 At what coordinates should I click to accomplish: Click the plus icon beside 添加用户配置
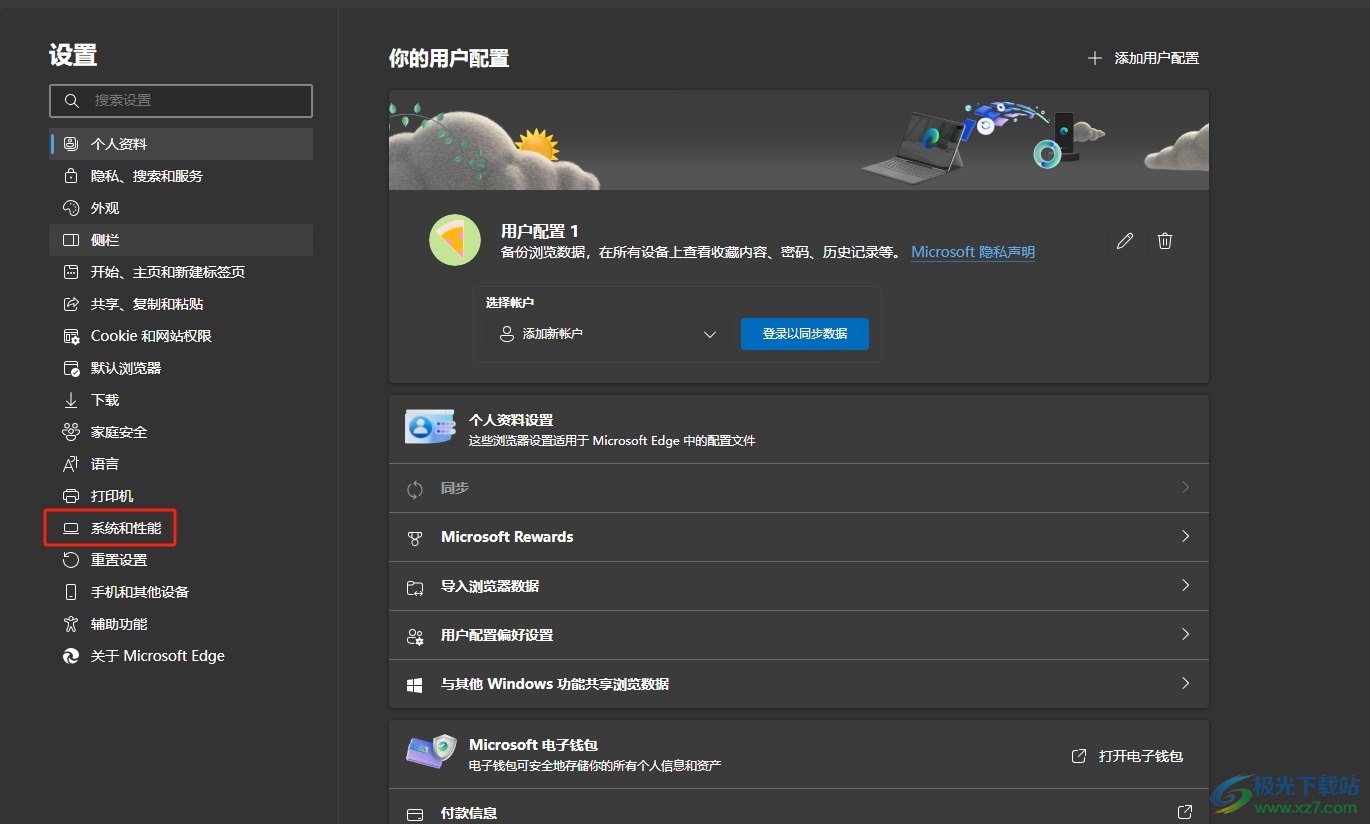click(x=1095, y=58)
